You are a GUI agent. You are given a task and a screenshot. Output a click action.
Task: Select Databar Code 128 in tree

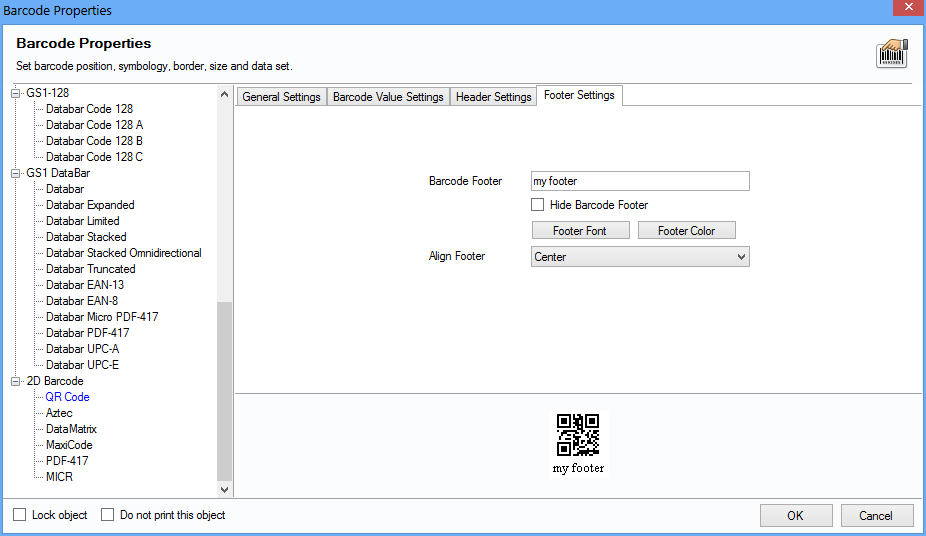(x=90, y=109)
